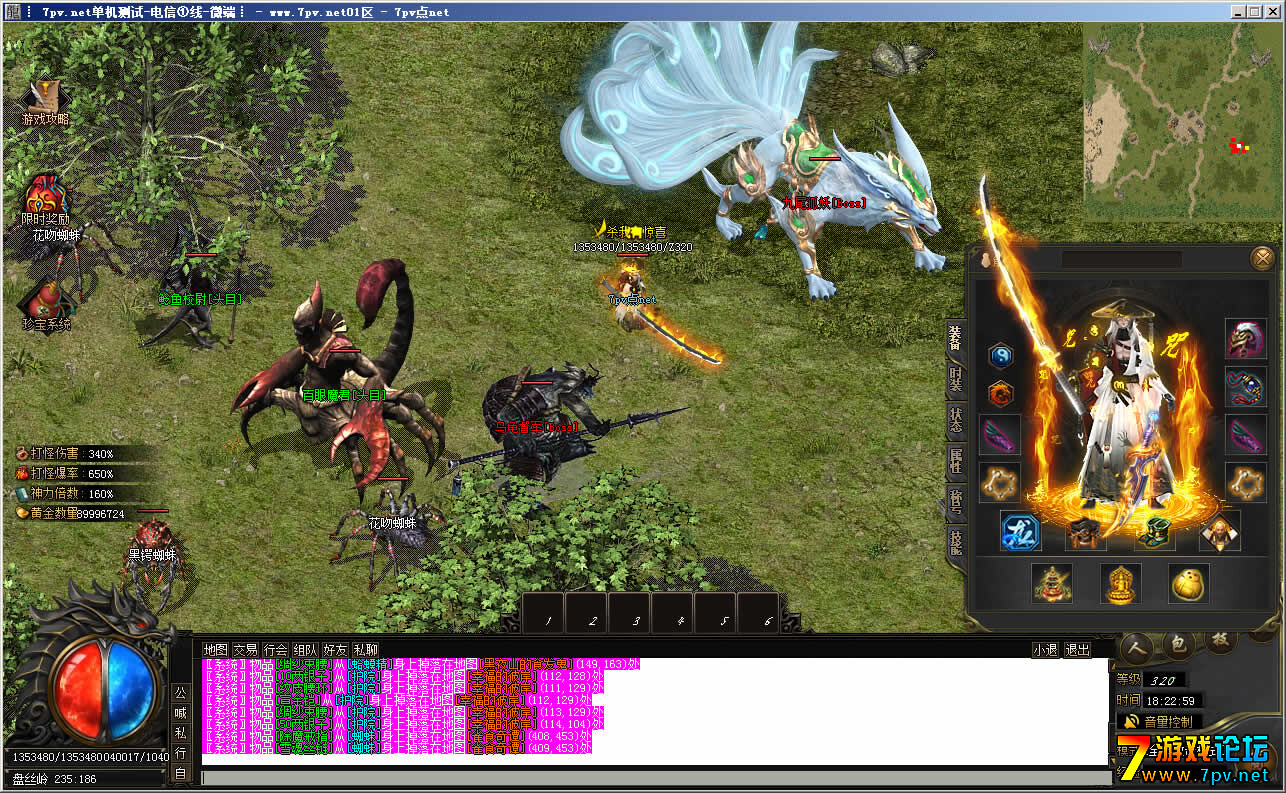
Task: Click the blue 龙 rune slot
Action: tap(1021, 531)
